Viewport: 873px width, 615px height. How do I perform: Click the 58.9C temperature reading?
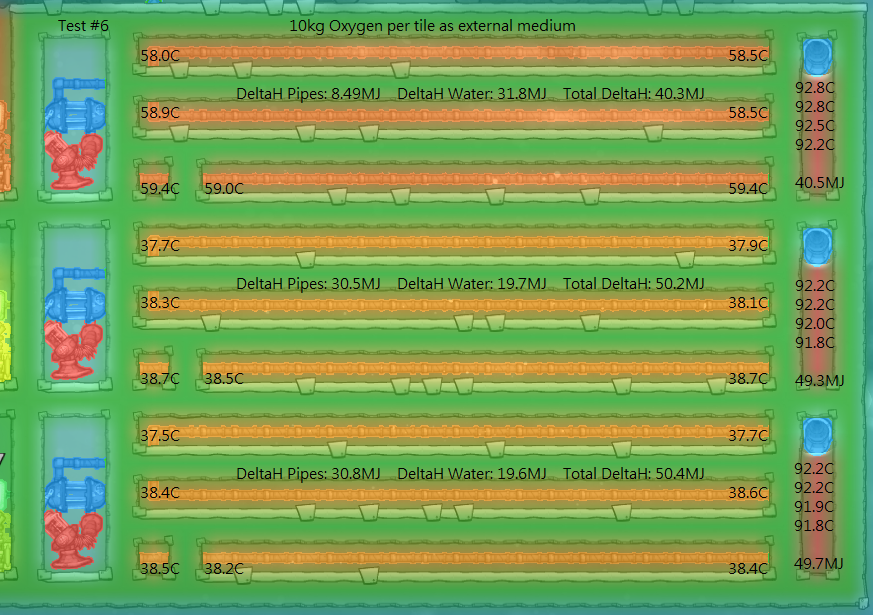[x=160, y=113]
